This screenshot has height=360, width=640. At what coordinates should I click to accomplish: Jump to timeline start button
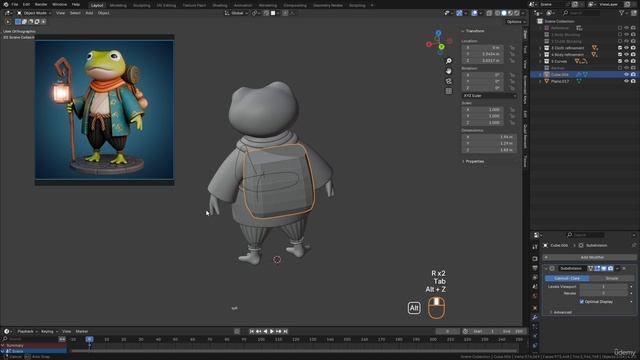point(251,331)
